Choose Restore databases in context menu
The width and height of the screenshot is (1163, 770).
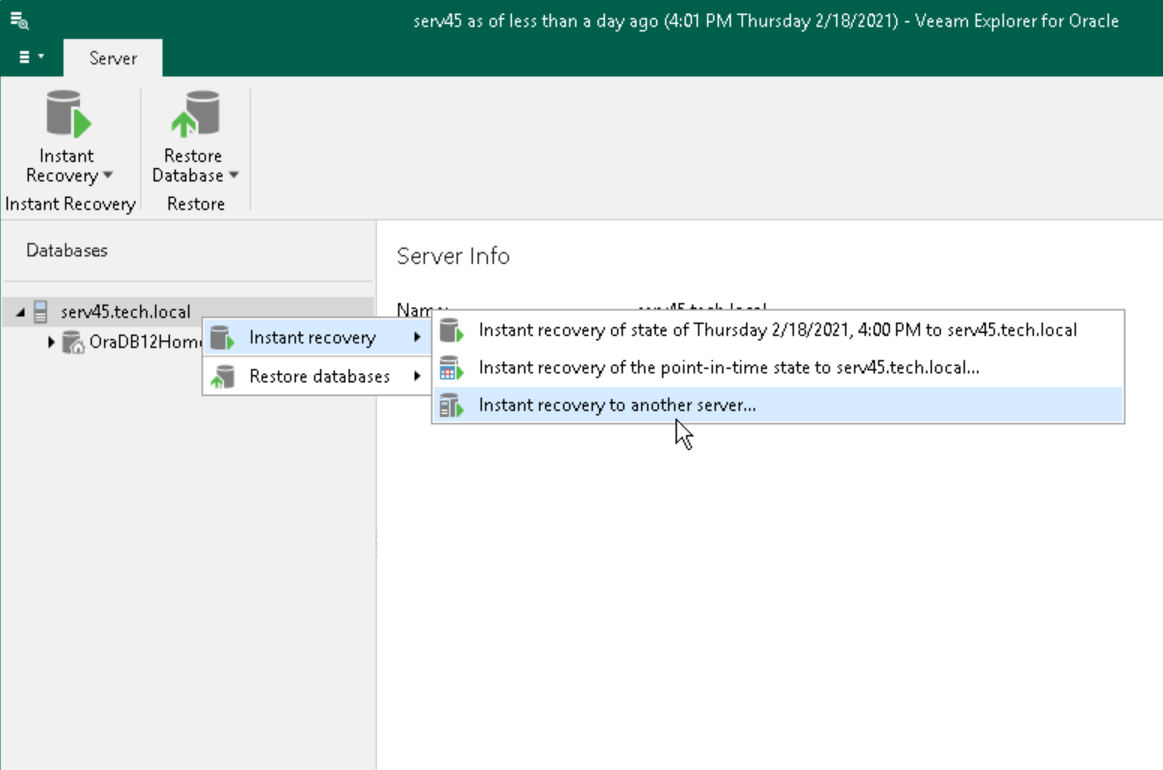point(317,376)
